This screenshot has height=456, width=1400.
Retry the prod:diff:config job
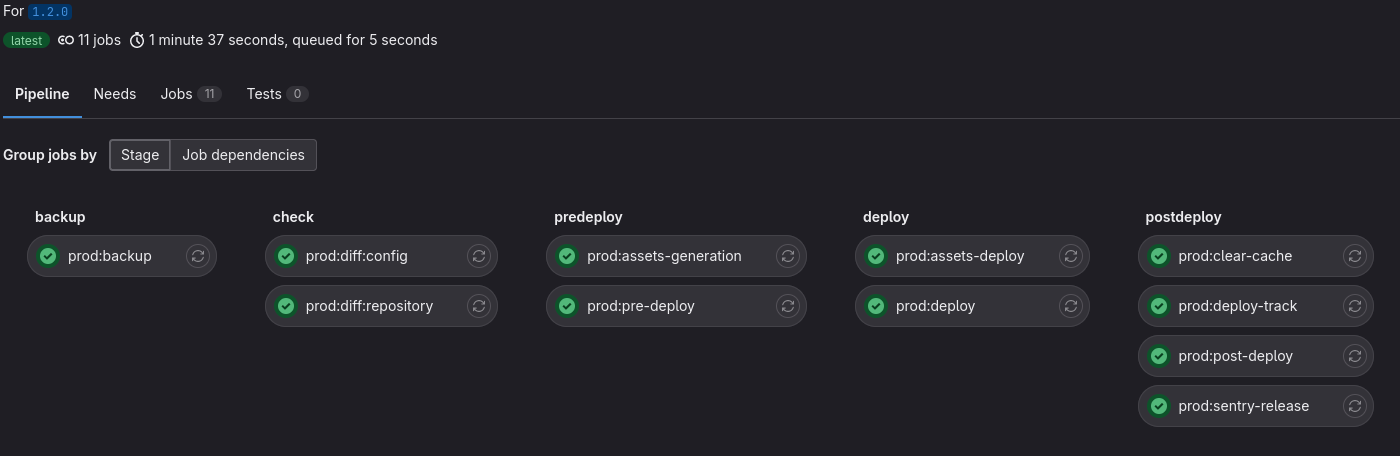pos(479,256)
